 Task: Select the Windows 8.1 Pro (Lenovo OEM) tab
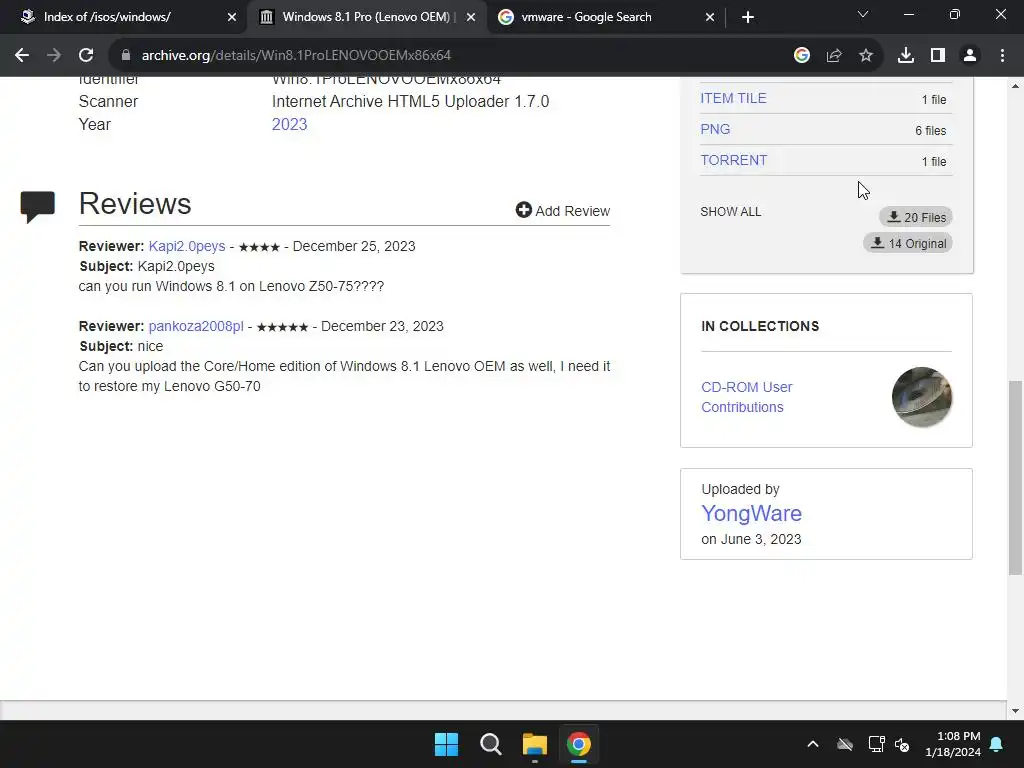(368, 17)
